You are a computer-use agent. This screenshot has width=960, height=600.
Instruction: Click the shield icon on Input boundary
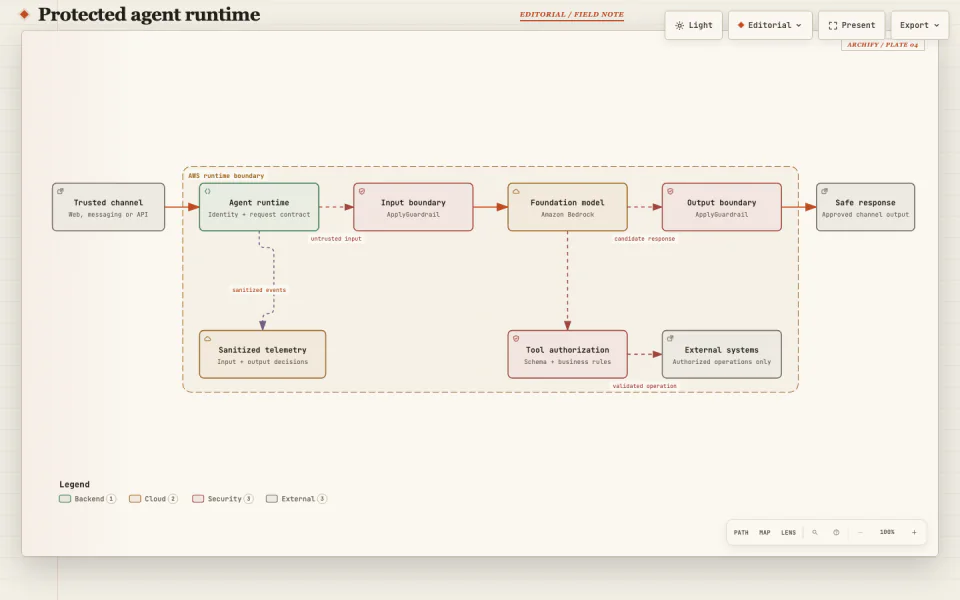362,191
